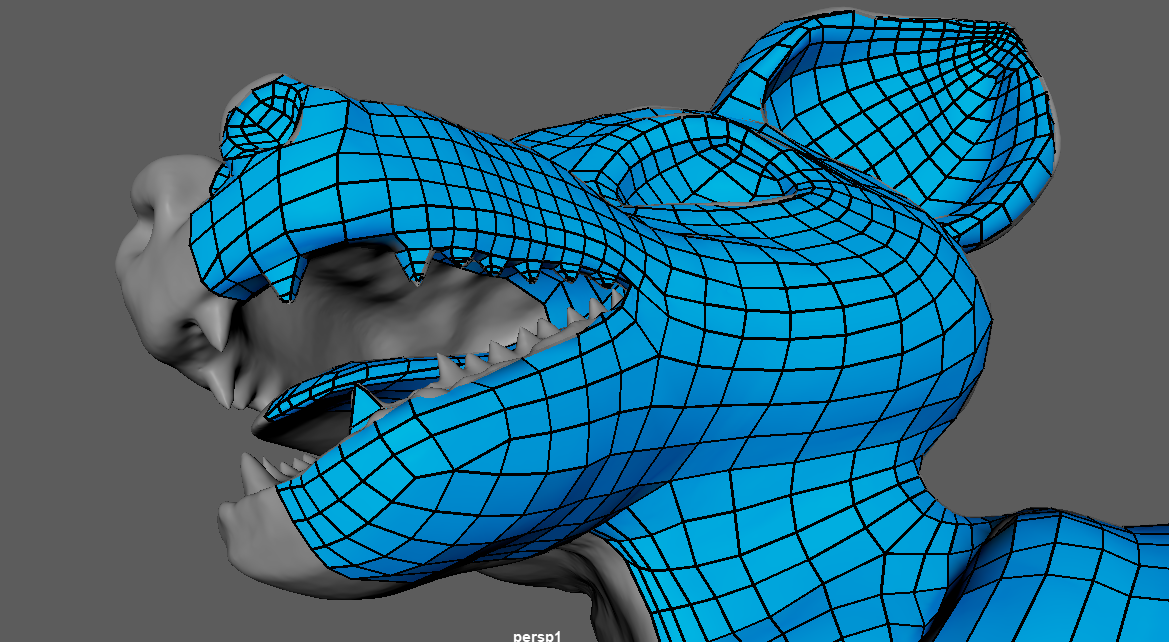The image size is (1169, 642).
Task: Select the round eye mesh on the head
Action: tap(265, 118)
